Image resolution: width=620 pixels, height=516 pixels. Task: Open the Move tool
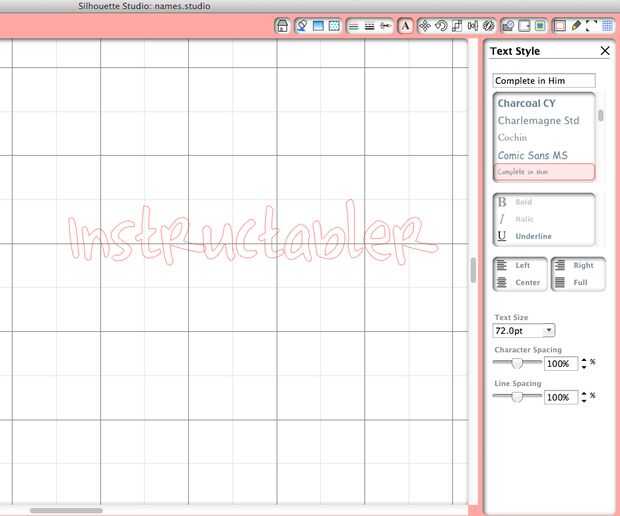[x=425, y=26]
